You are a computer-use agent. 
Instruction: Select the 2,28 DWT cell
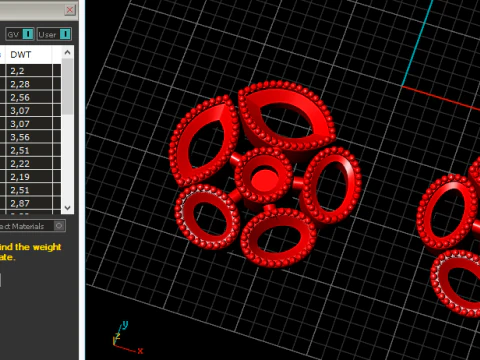coord(29,84)
